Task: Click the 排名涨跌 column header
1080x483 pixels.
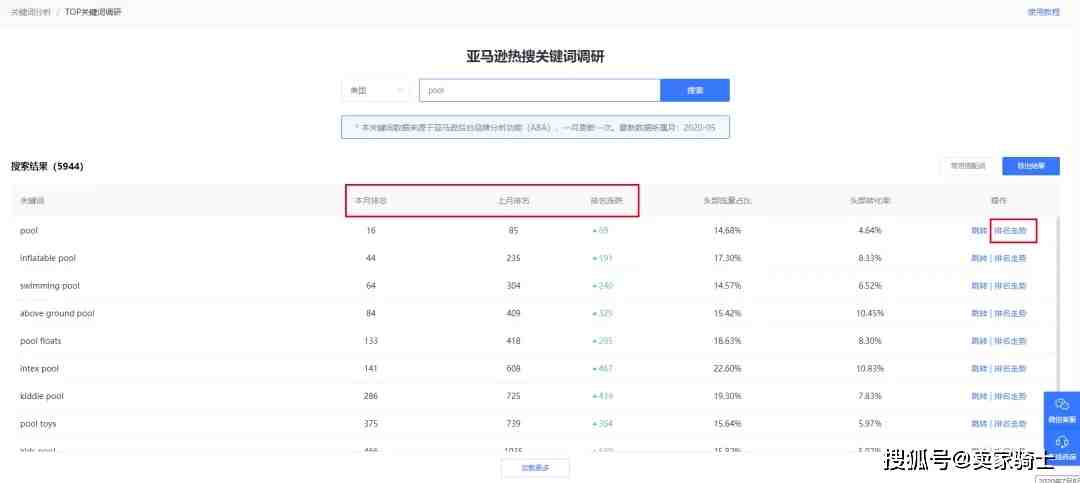Action: click(x=606, y=201)
